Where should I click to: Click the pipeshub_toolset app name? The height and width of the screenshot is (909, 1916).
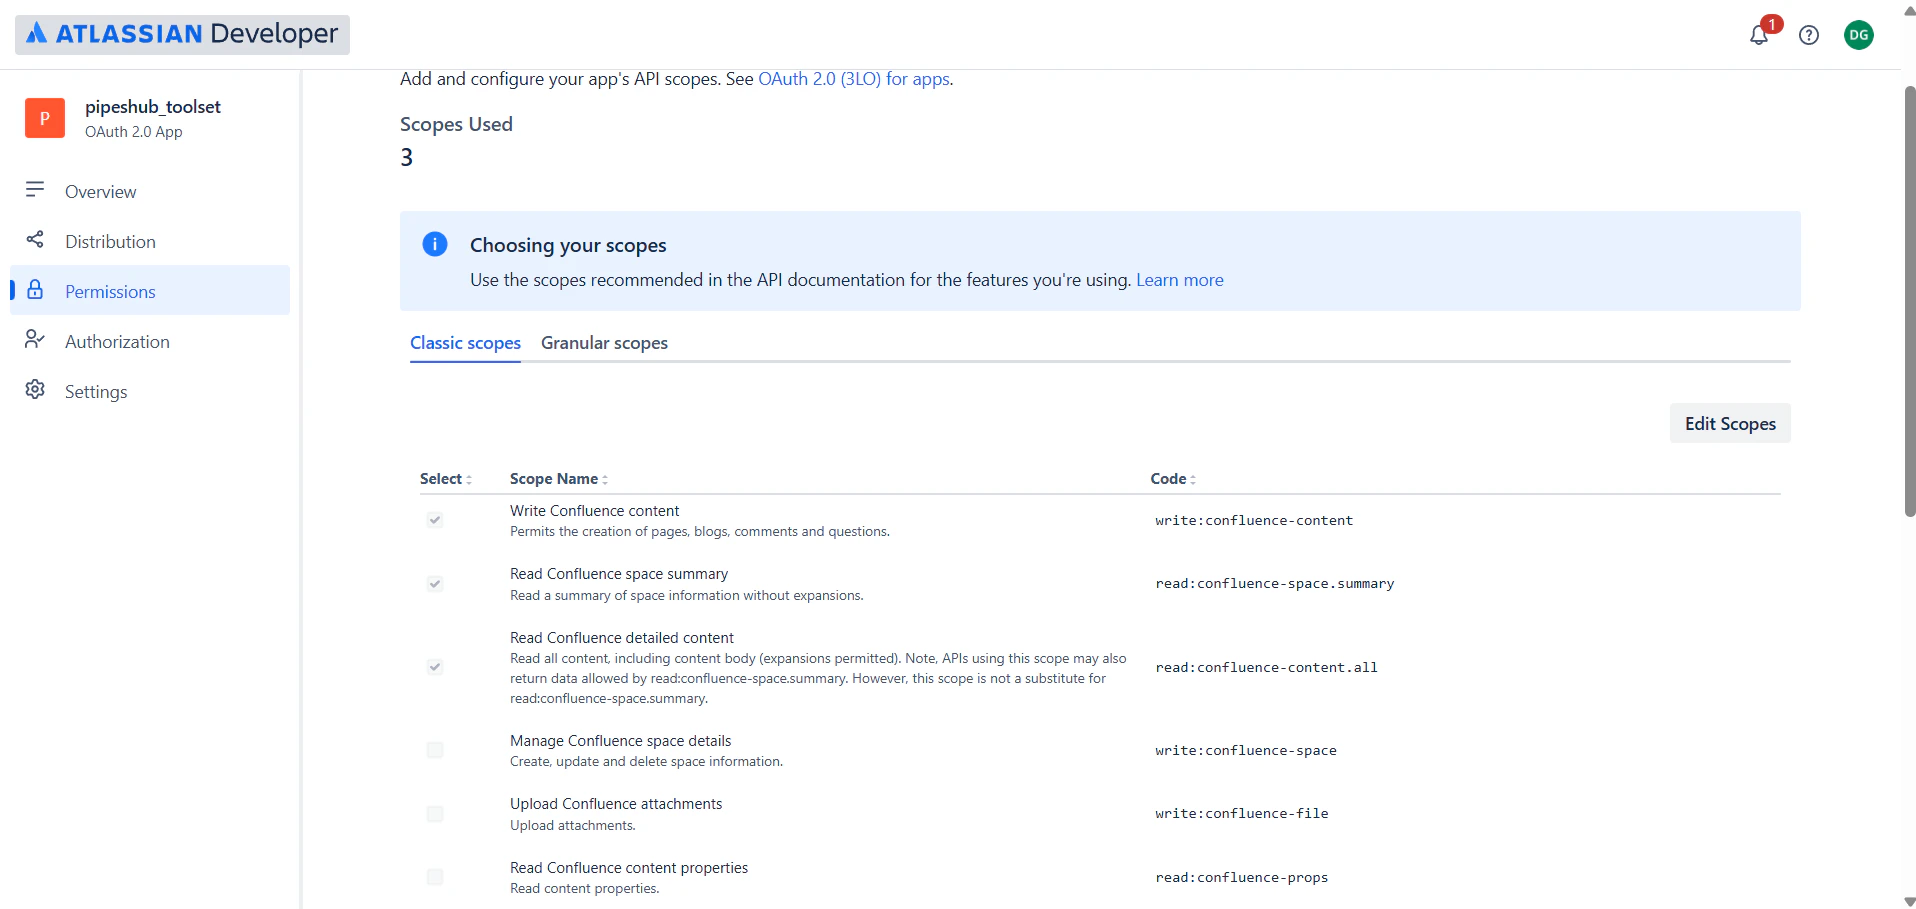(153, 107)
